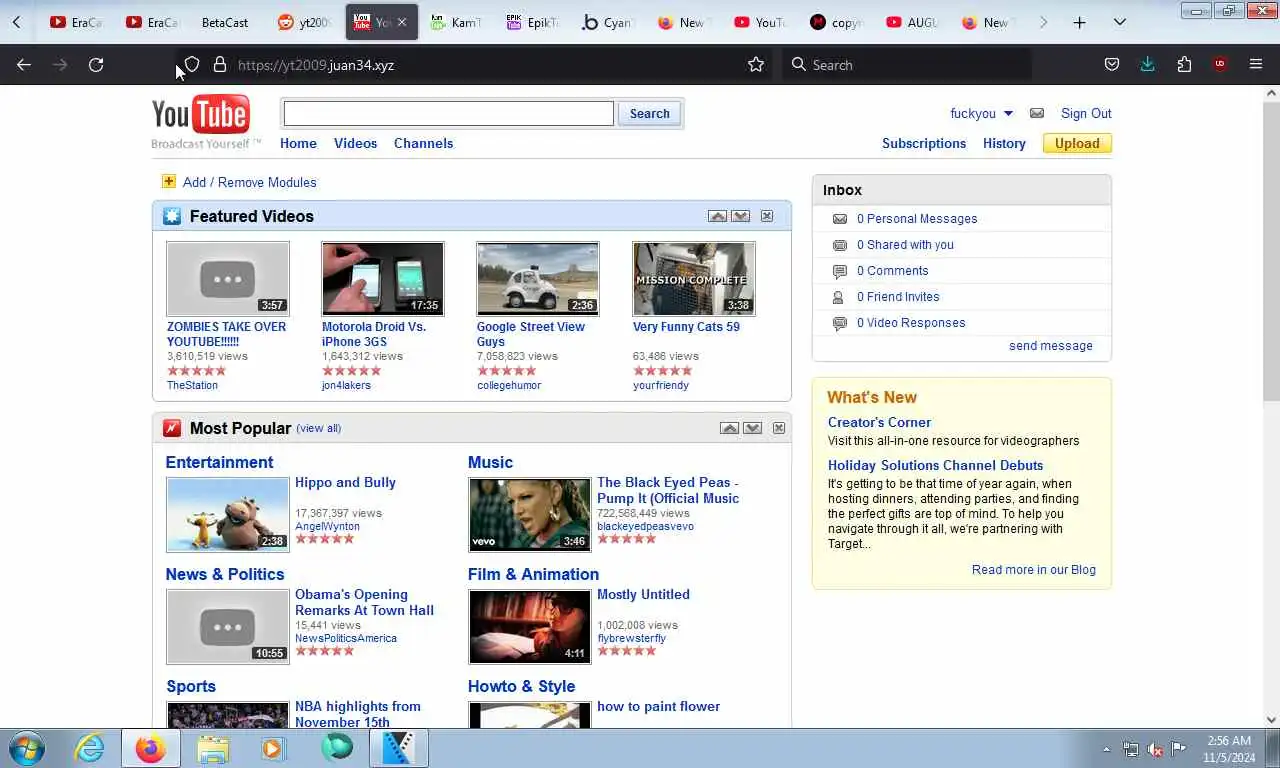Viewport: 1280px width, 768px height.
Task: Click the Firefox Search box
Action: tap(908, 65)
